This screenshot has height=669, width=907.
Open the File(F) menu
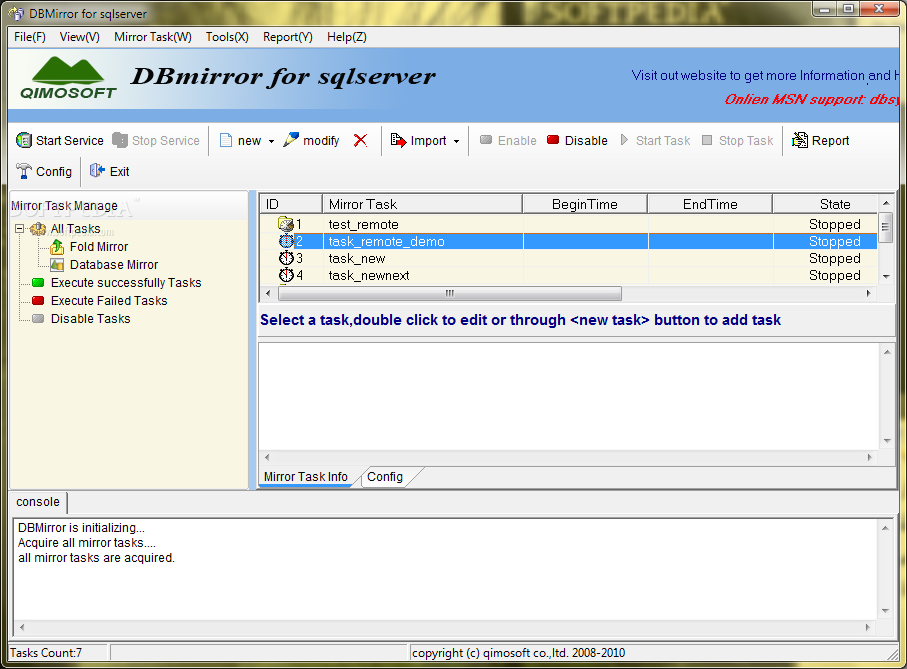(x=30, y=37)
